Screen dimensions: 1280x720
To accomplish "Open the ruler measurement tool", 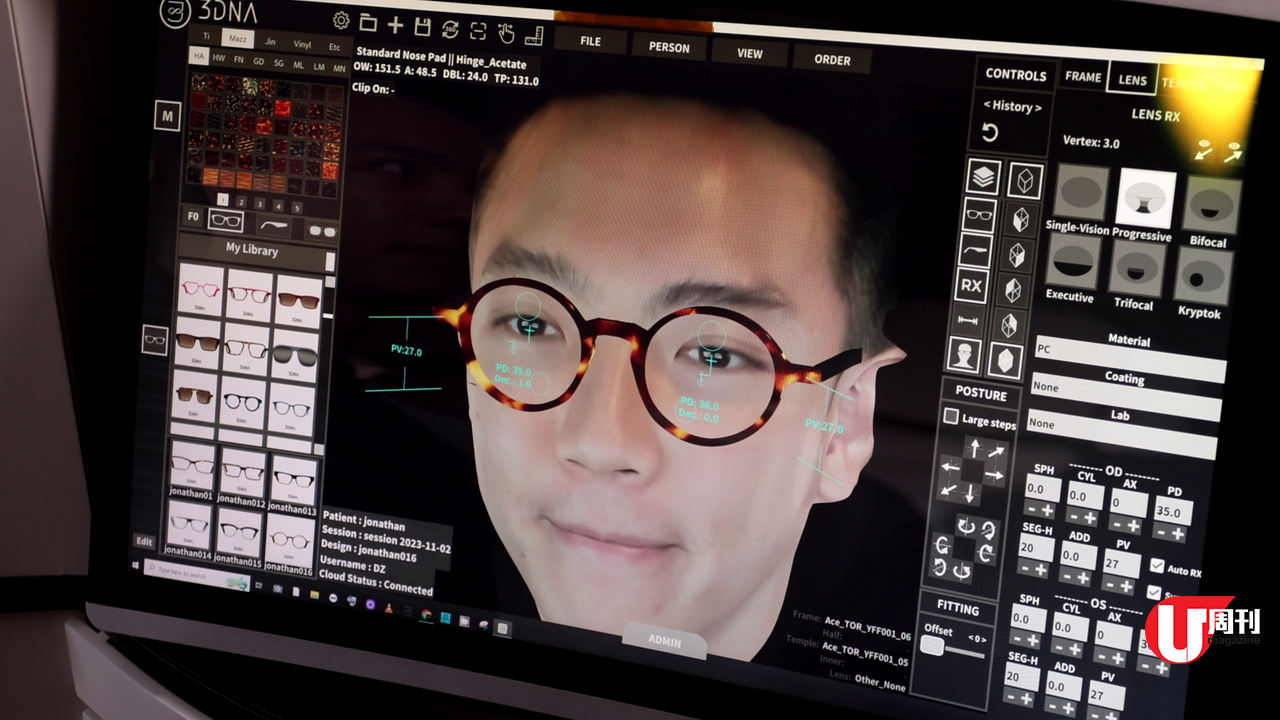I will (534, 34).
